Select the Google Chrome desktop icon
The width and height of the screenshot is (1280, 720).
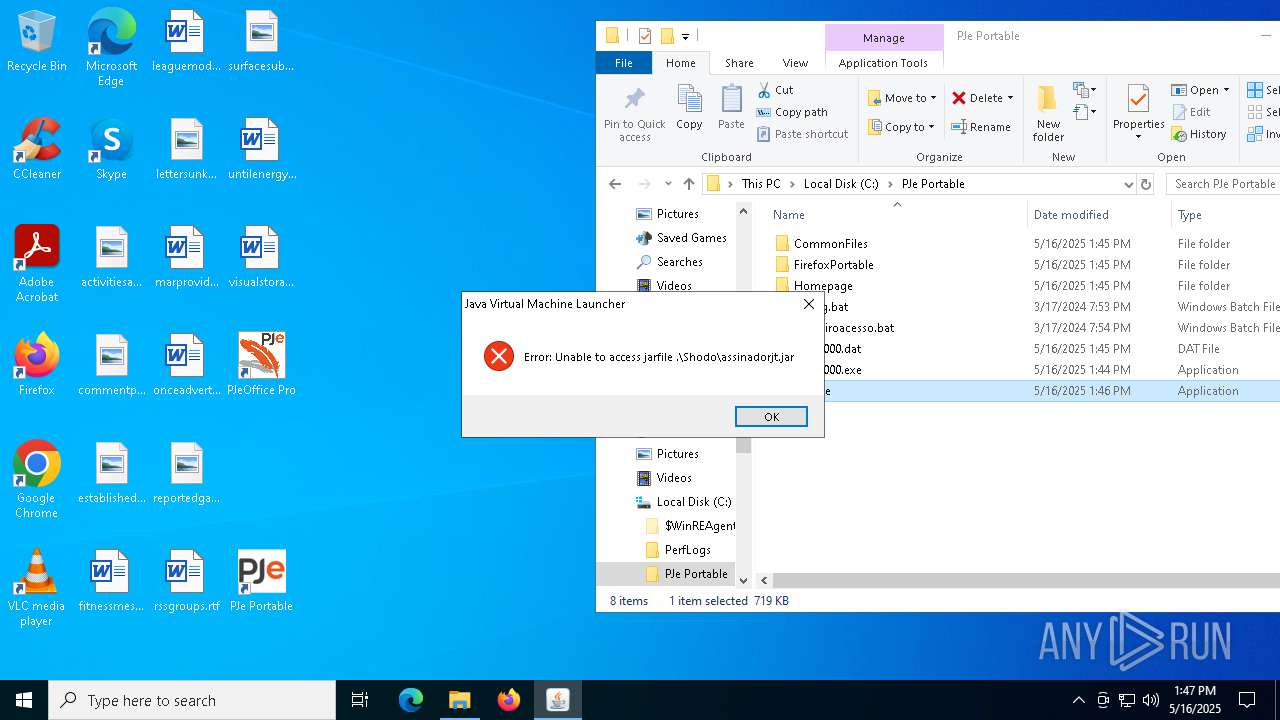tap(37, 480)
